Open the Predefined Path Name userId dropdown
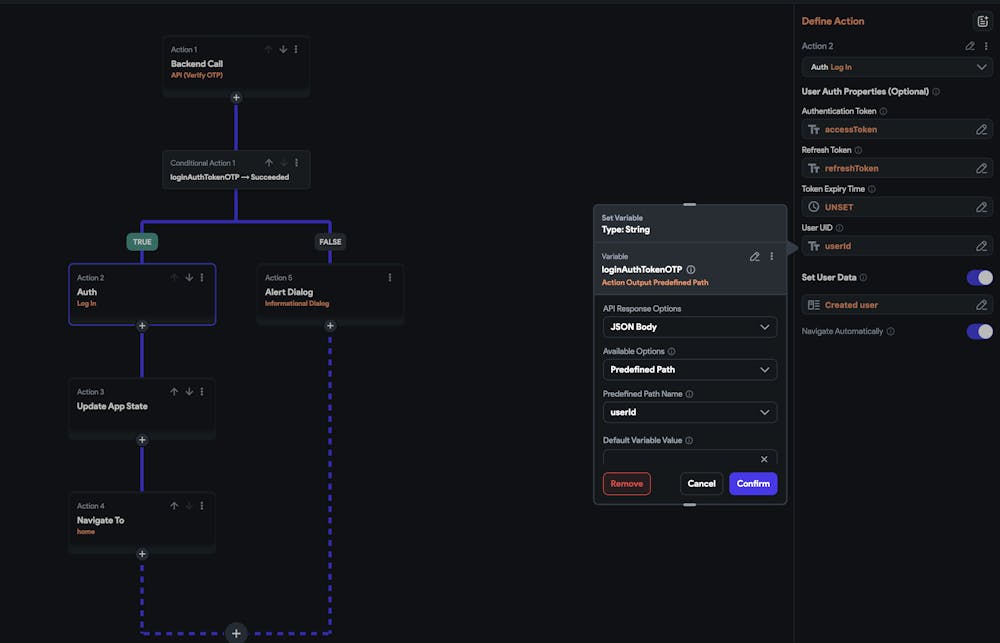 pos(689,412)
